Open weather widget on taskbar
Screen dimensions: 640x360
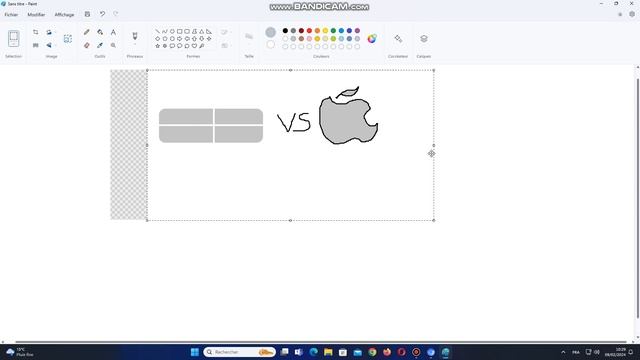[x=20, y=352]
